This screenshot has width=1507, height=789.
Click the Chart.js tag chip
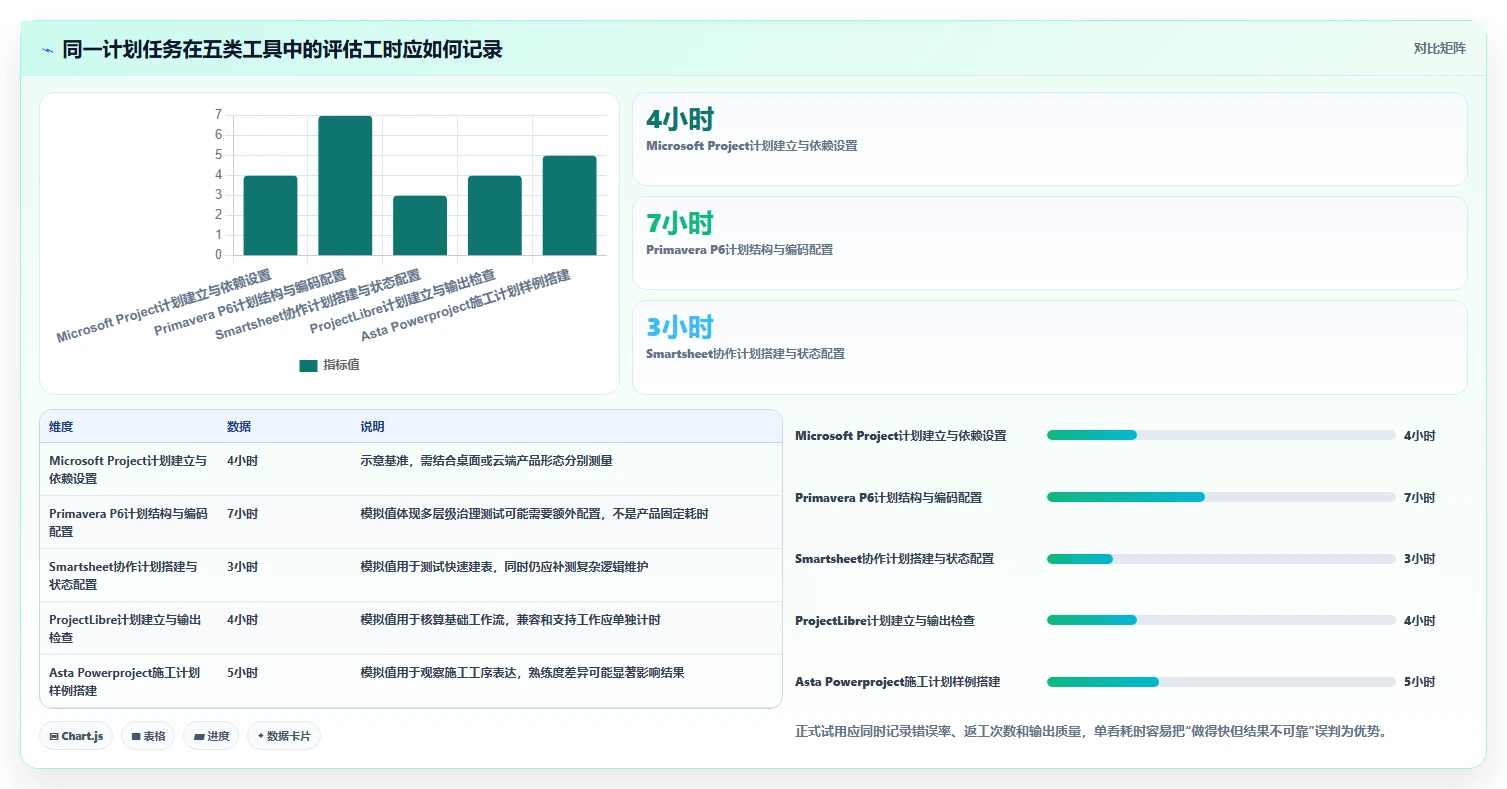77,736
